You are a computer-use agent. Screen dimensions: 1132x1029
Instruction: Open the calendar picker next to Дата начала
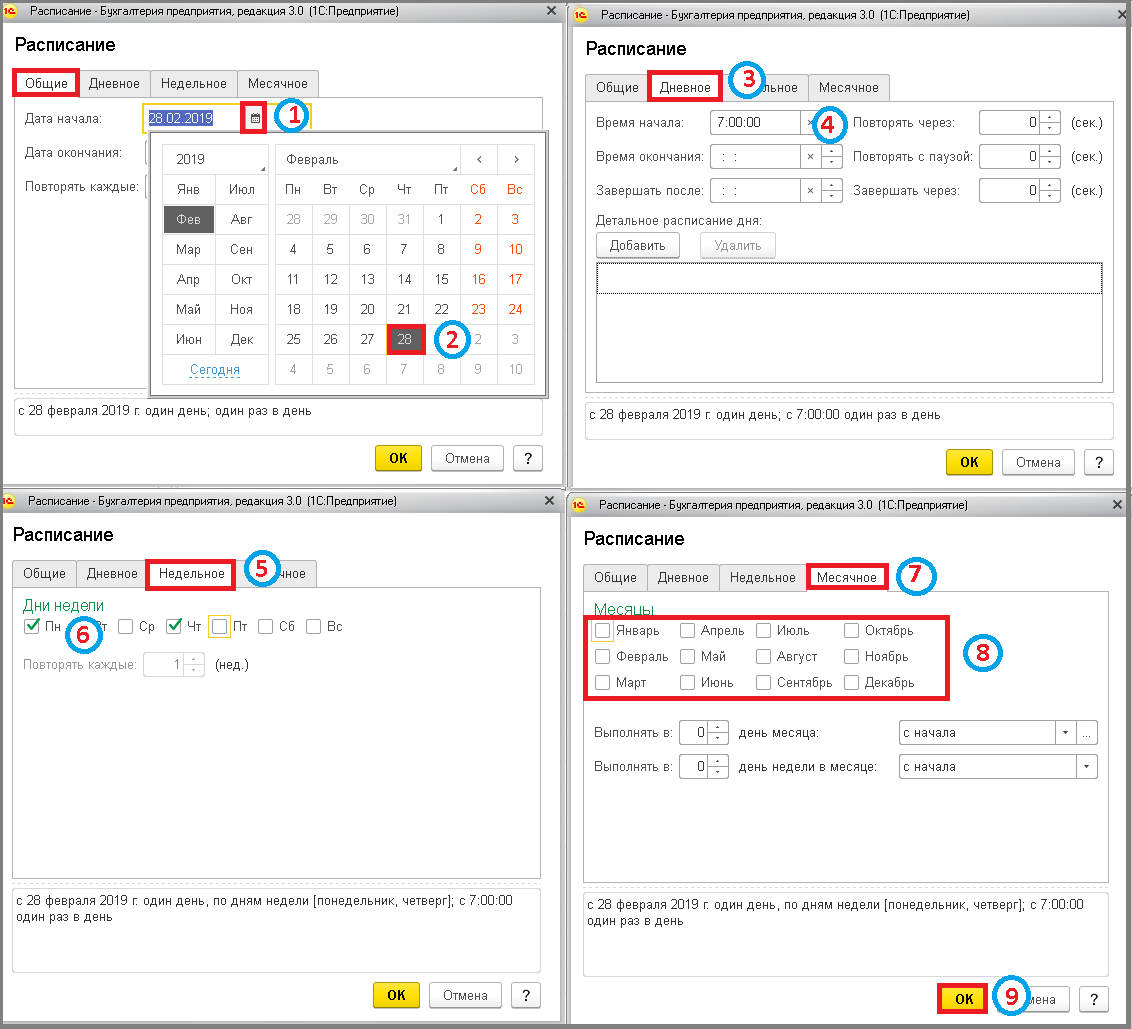coord(255,118)
